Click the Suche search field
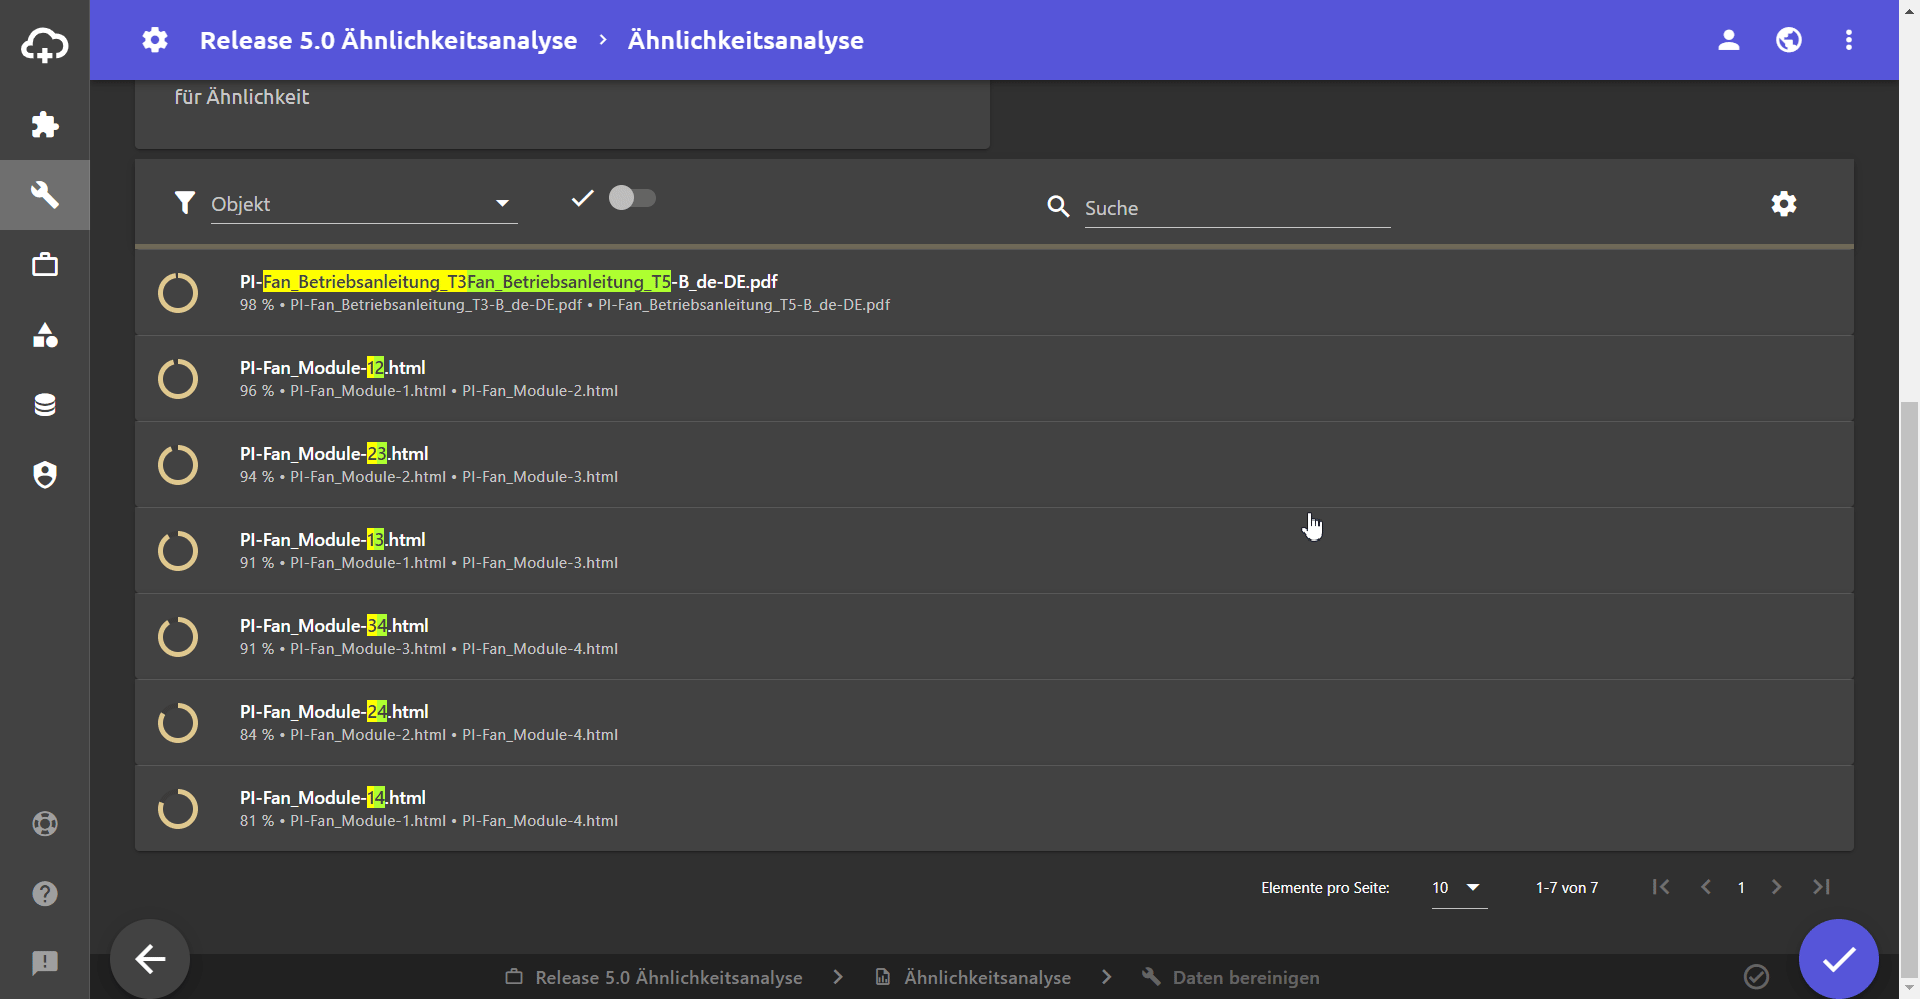 pos(1237,208)
